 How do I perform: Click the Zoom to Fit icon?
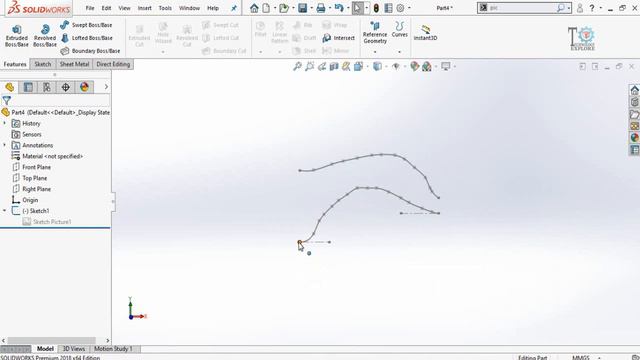click(x=297, y=66)
